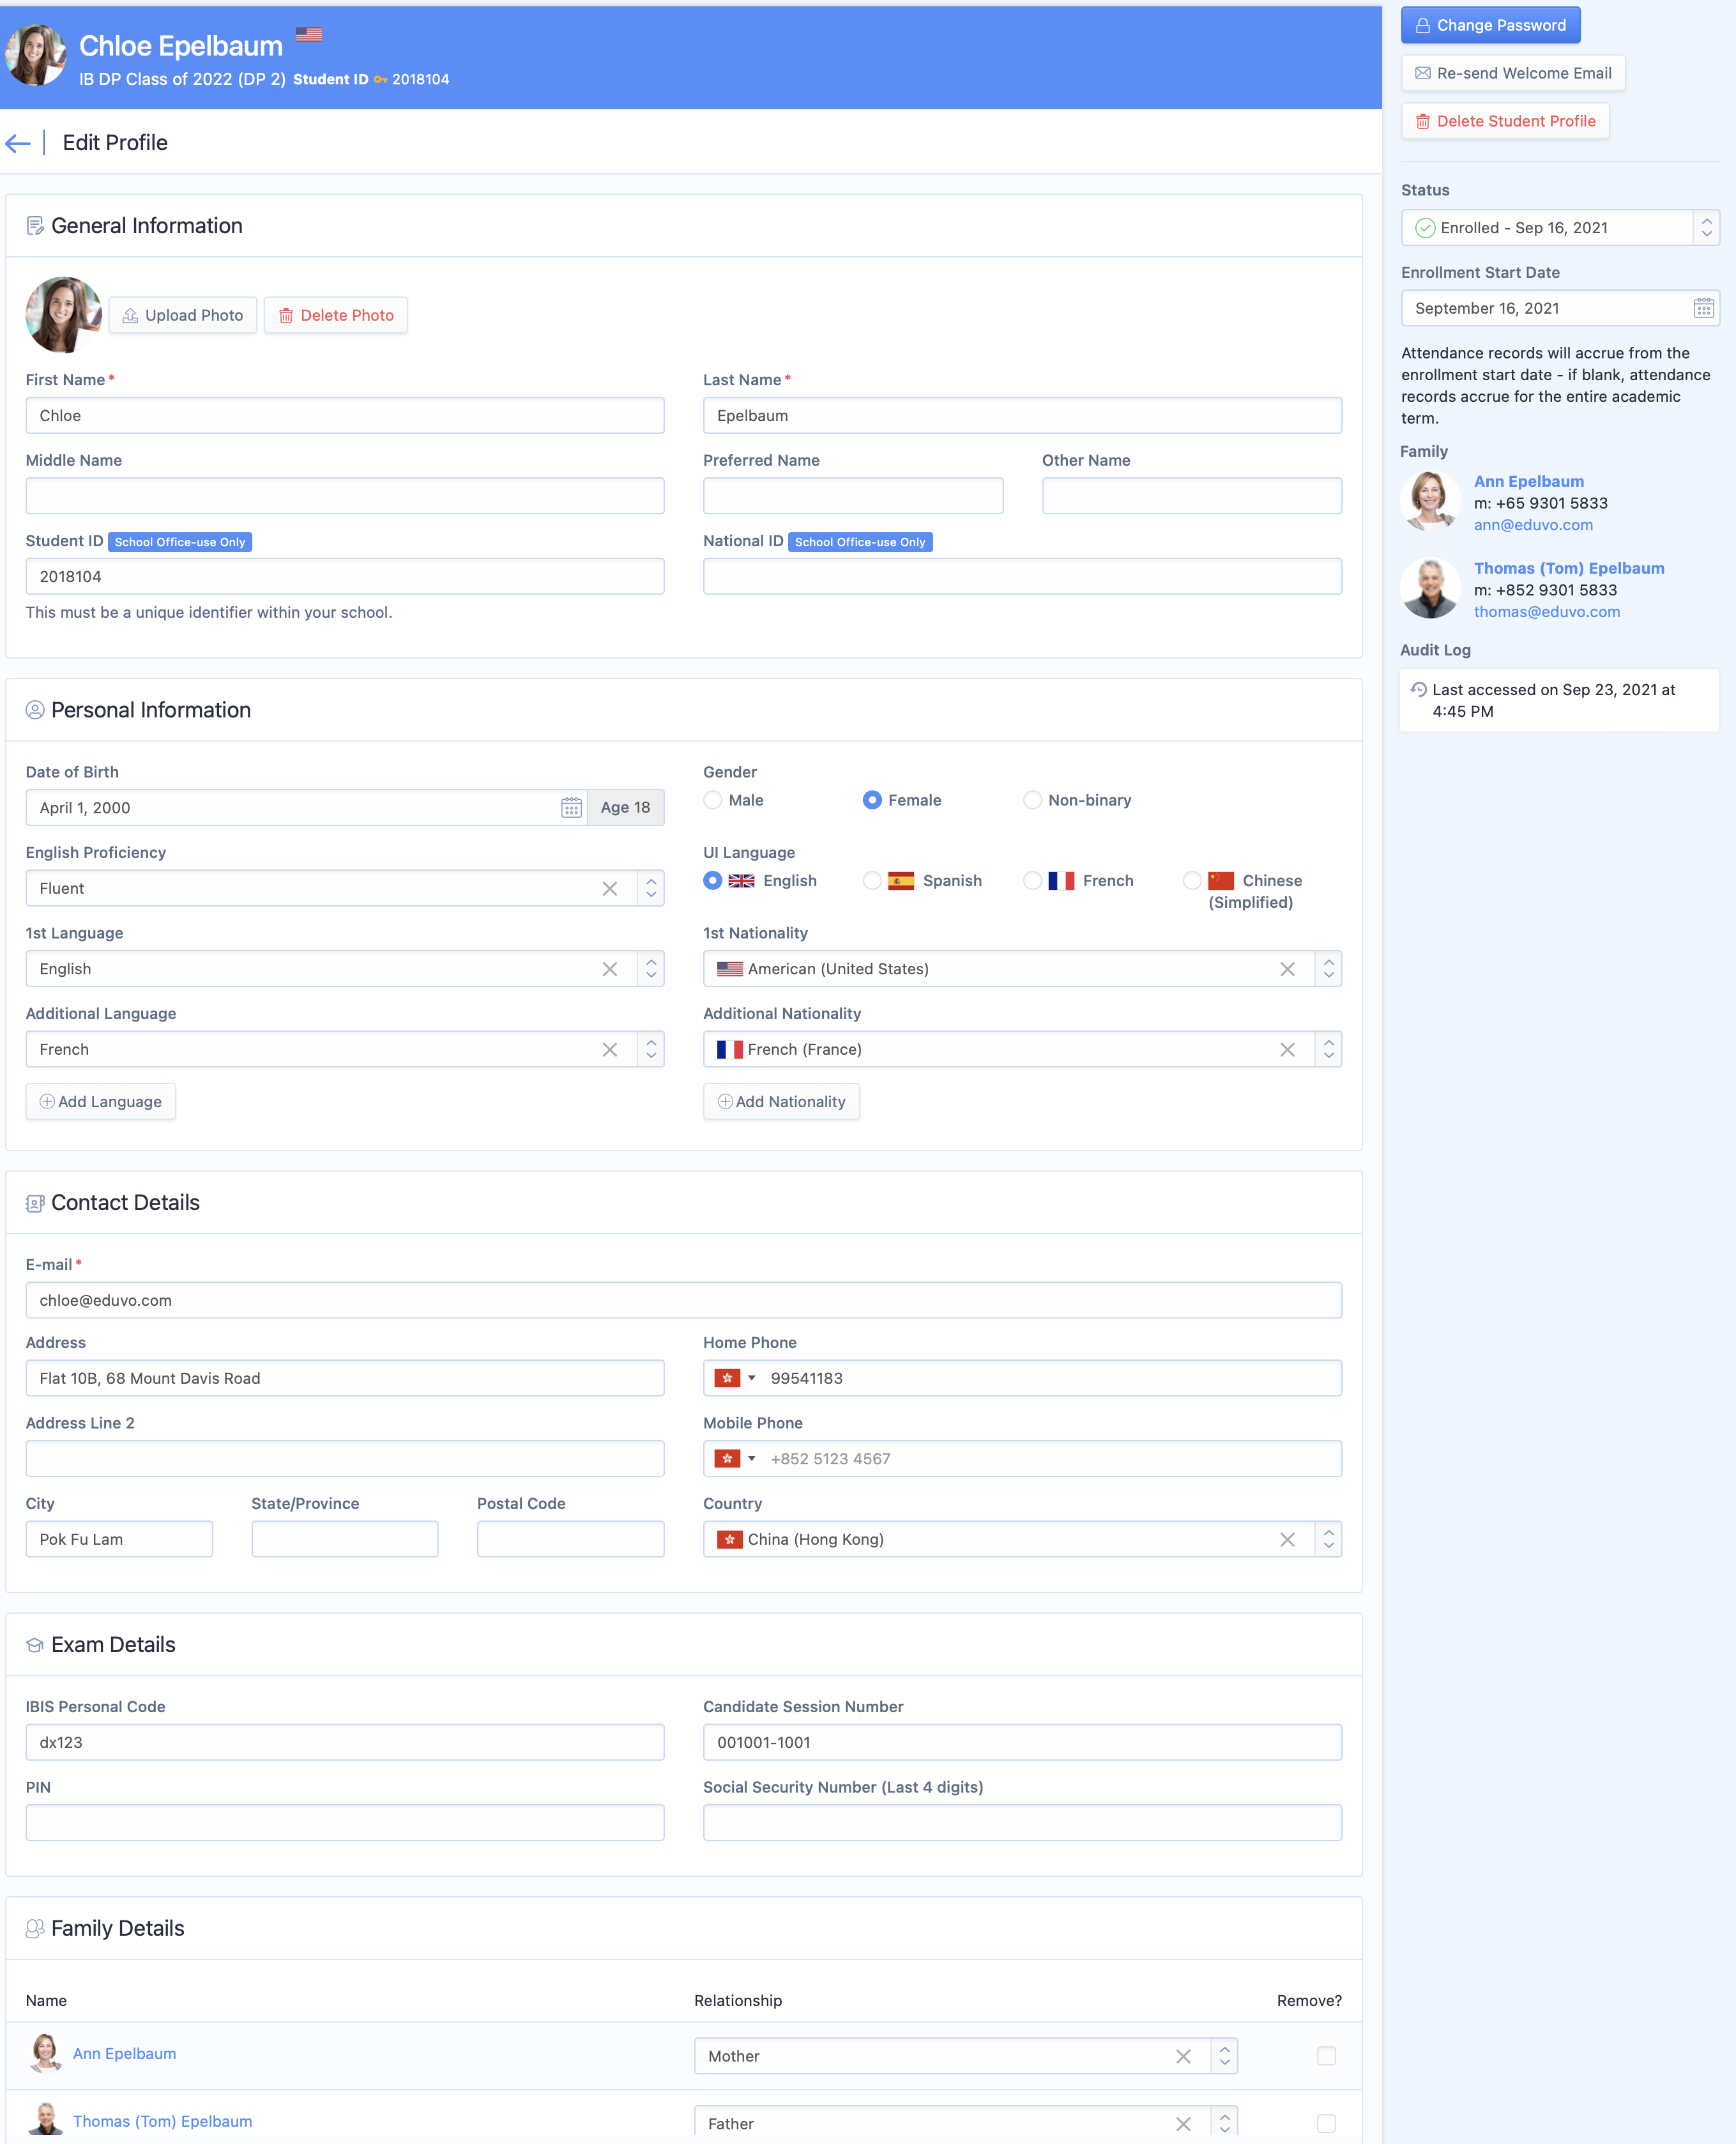Screen dimensions: 1736x2144
Task: Clear the French Additional Language selection
Action: click(610, 1049)
